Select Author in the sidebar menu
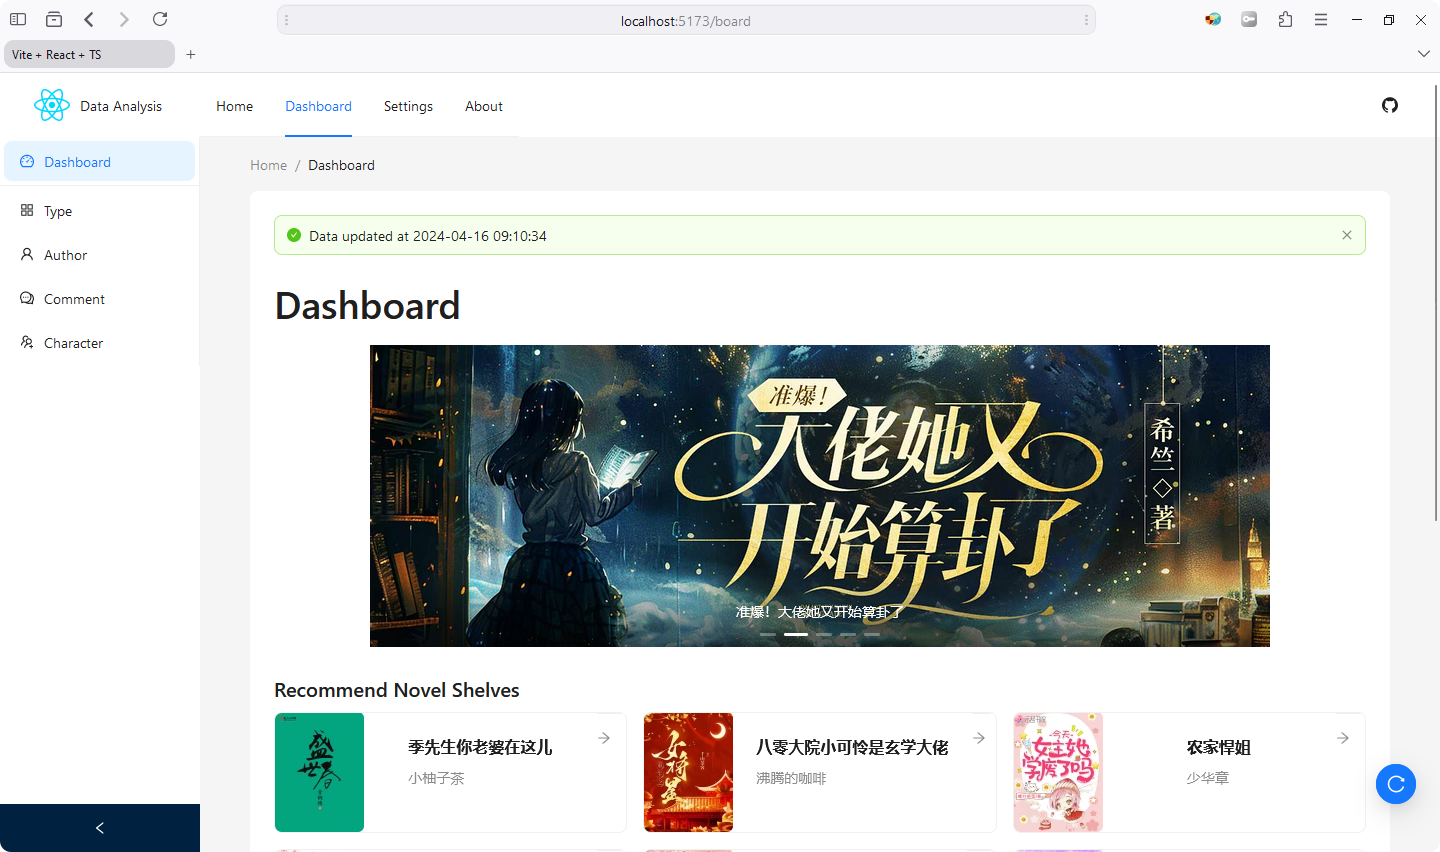This screenshot has width=1440, height=852. (x=99, y=255)
